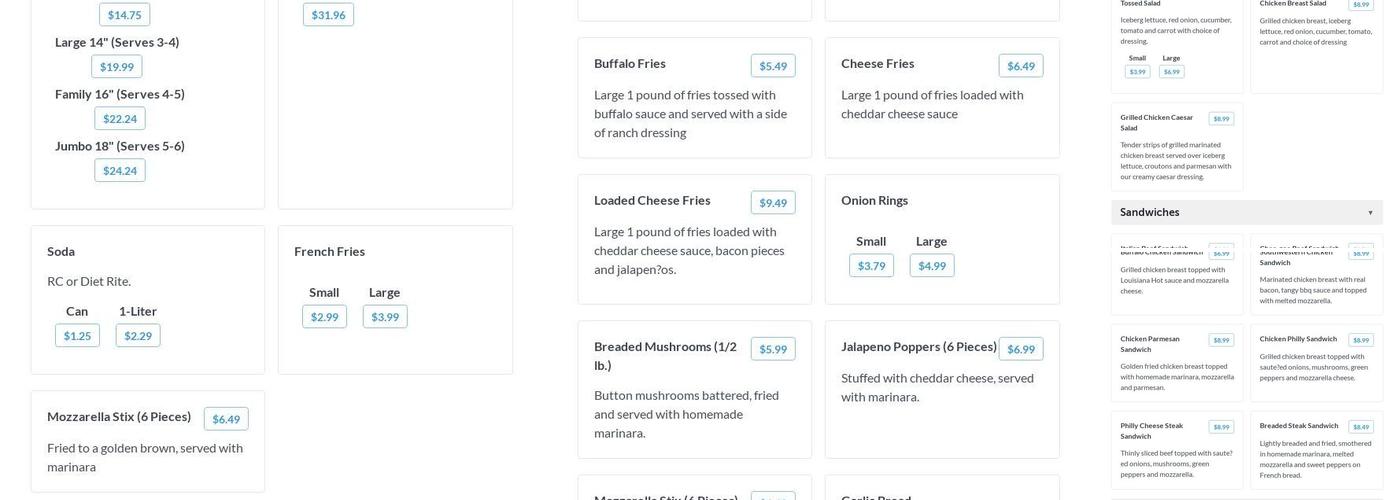Viewport: 1400px width, 500px height.
Task: Choose Family 16" size at $22.24
Action: click(x=120, y=119)
